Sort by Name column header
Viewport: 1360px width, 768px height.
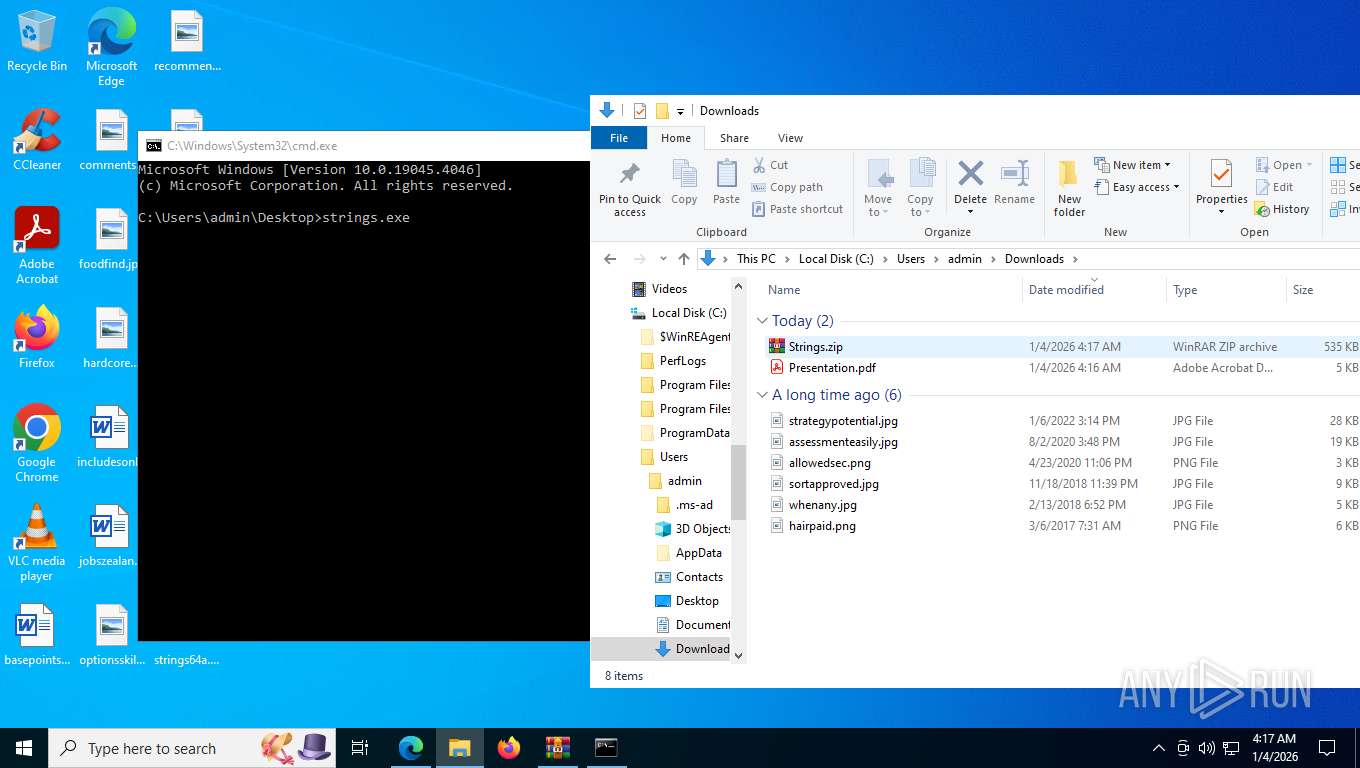tap(892, 289)
